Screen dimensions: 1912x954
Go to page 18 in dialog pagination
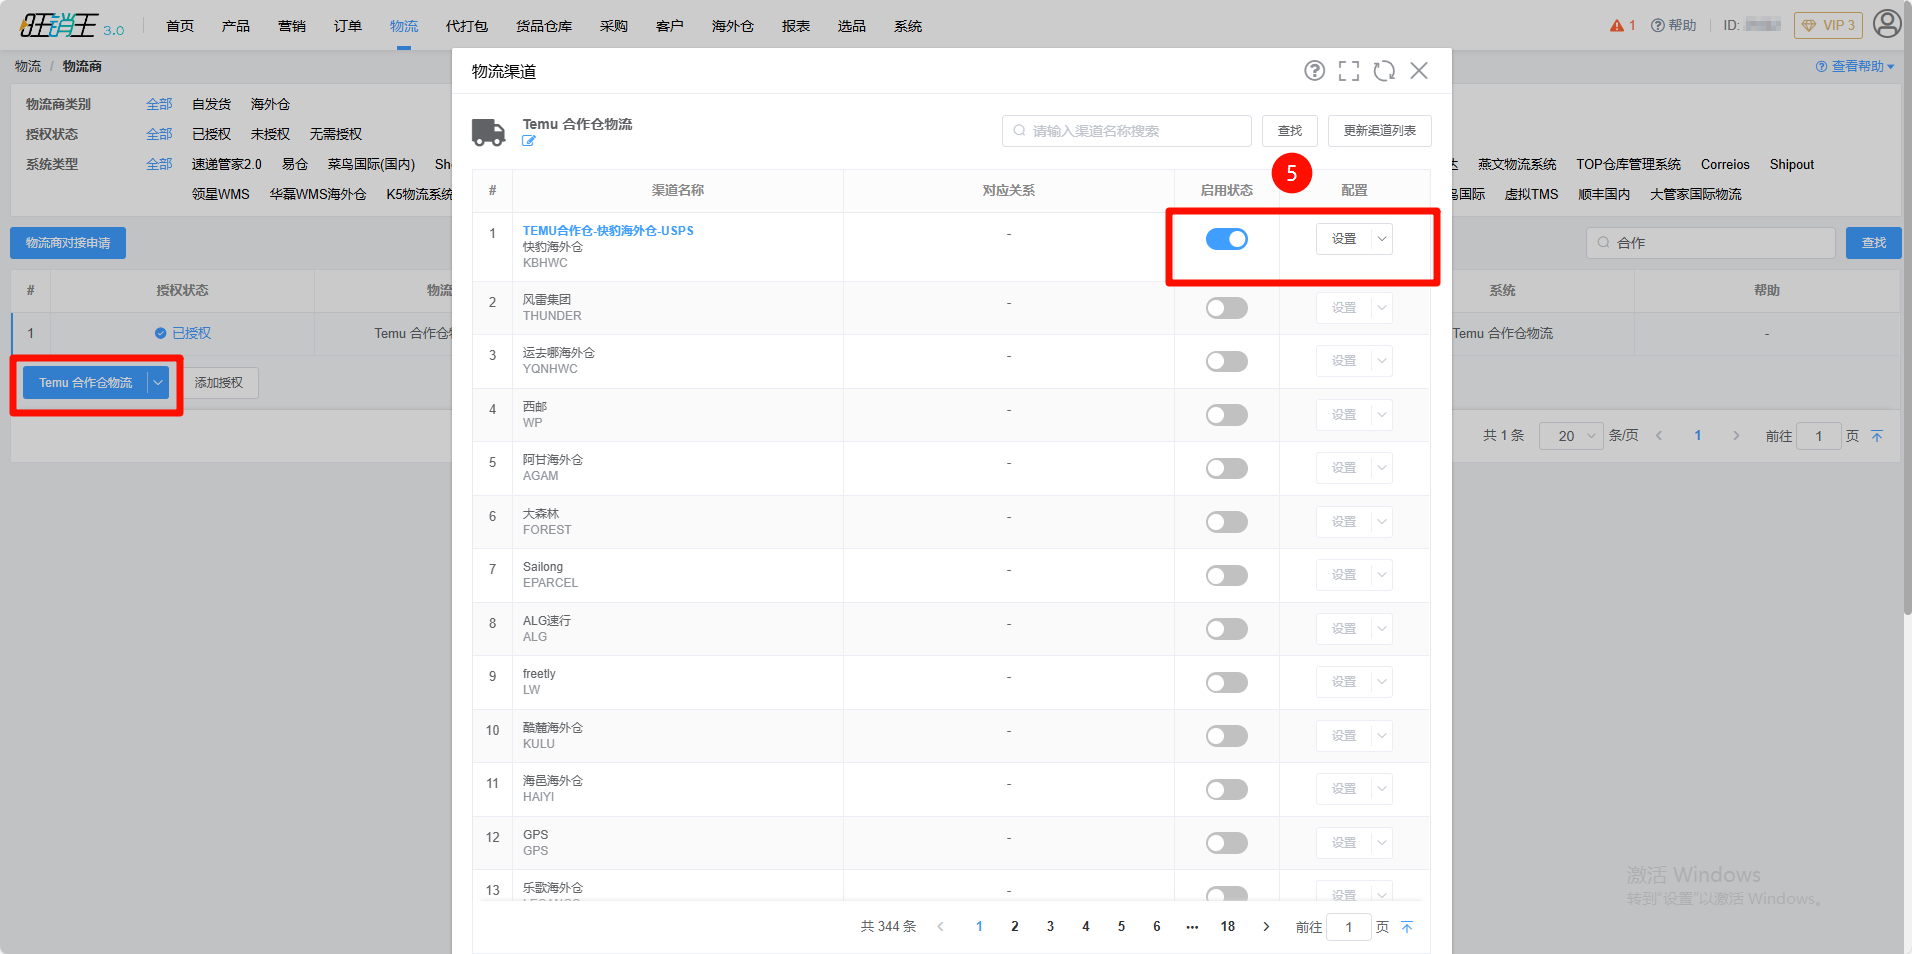click(x=1228, y=927)
